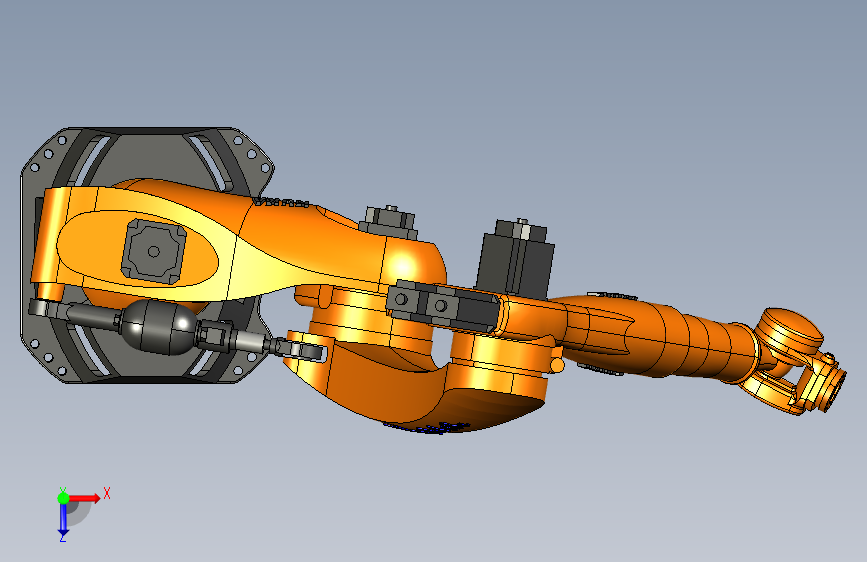Click the green Y axis dot on the triad
The width and height of the screenshot is (867, 562).
(x=63, y=498)
